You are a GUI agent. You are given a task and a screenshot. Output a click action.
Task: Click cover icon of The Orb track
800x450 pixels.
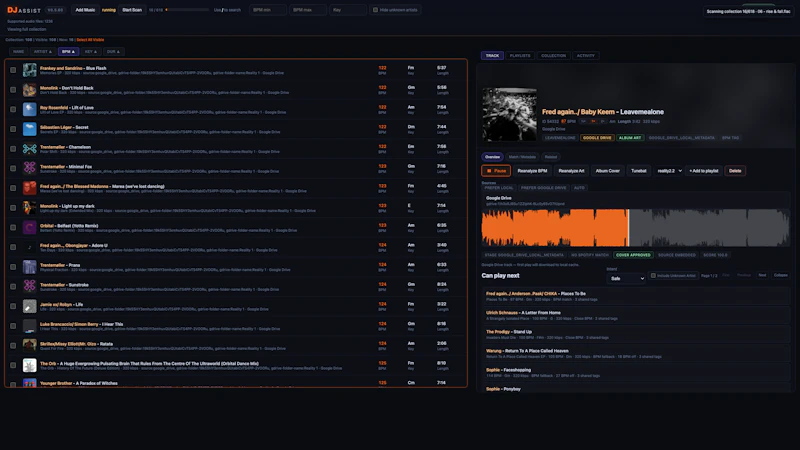[x=30, y=365]
